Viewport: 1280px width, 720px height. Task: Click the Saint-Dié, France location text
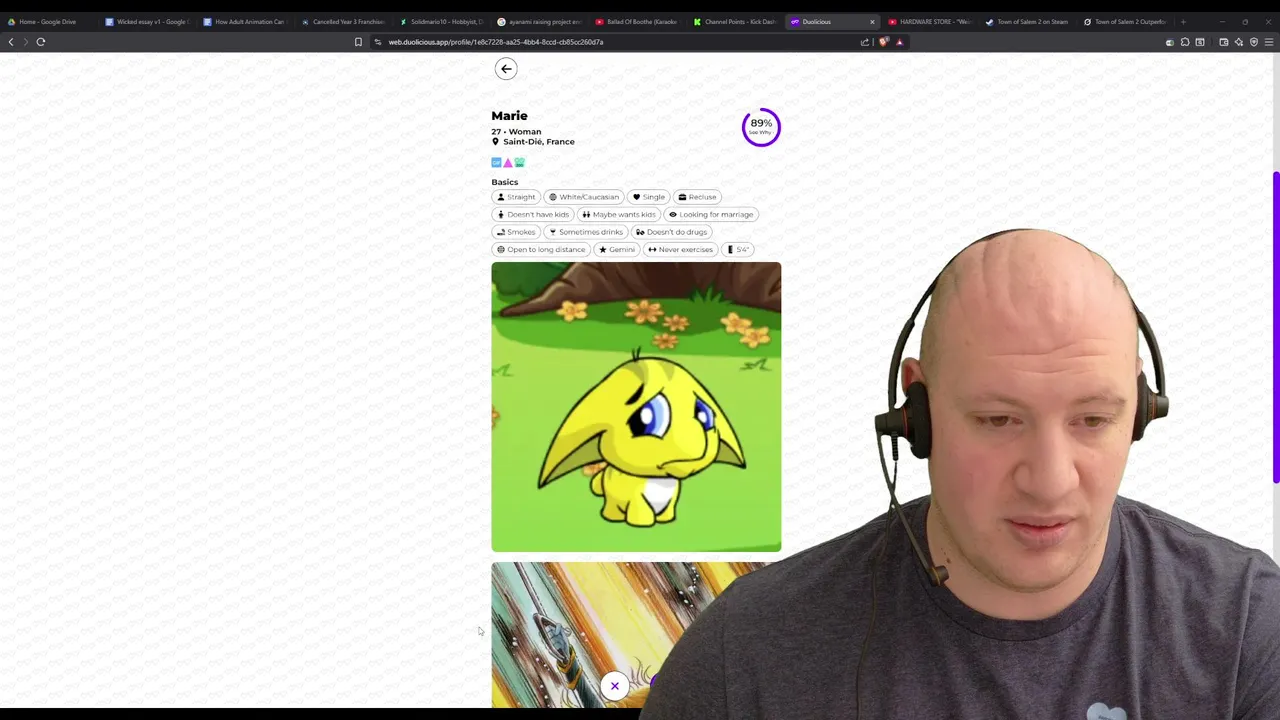coord(539,142)
